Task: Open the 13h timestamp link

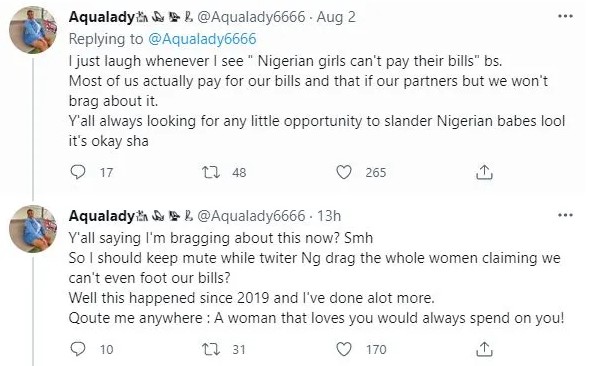Action: coord(329,216)
